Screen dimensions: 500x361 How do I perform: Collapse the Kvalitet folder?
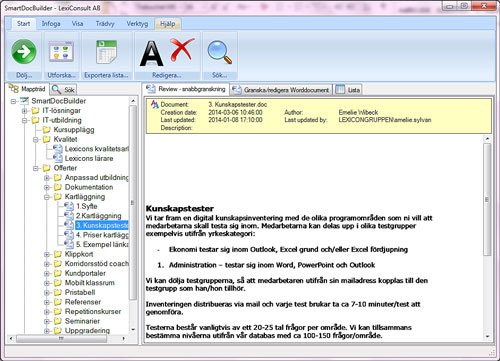click(x=36, y=140)
